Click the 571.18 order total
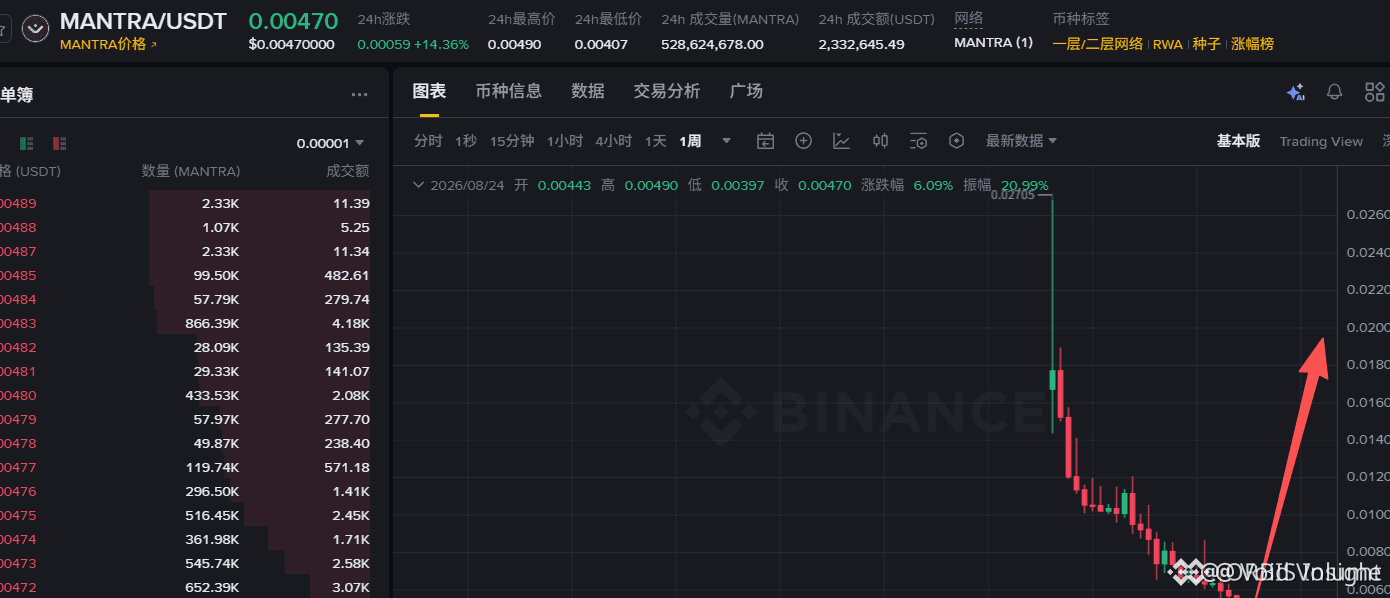This screenshot has height=598, width=1390. tap(347, 467)
